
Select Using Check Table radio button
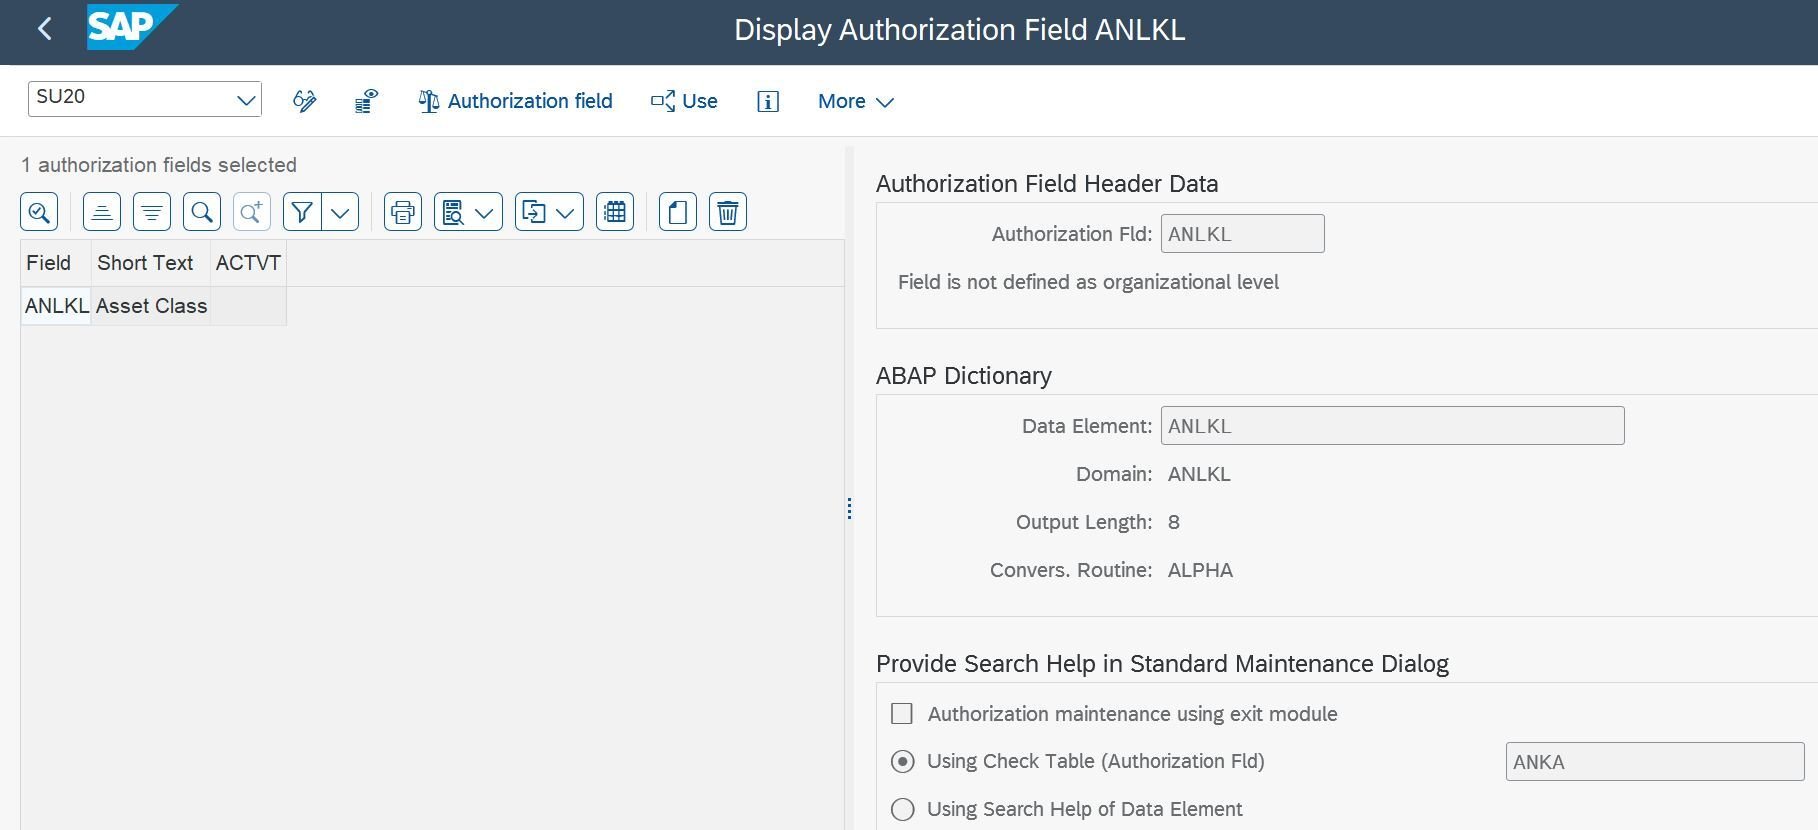(902, 762)
